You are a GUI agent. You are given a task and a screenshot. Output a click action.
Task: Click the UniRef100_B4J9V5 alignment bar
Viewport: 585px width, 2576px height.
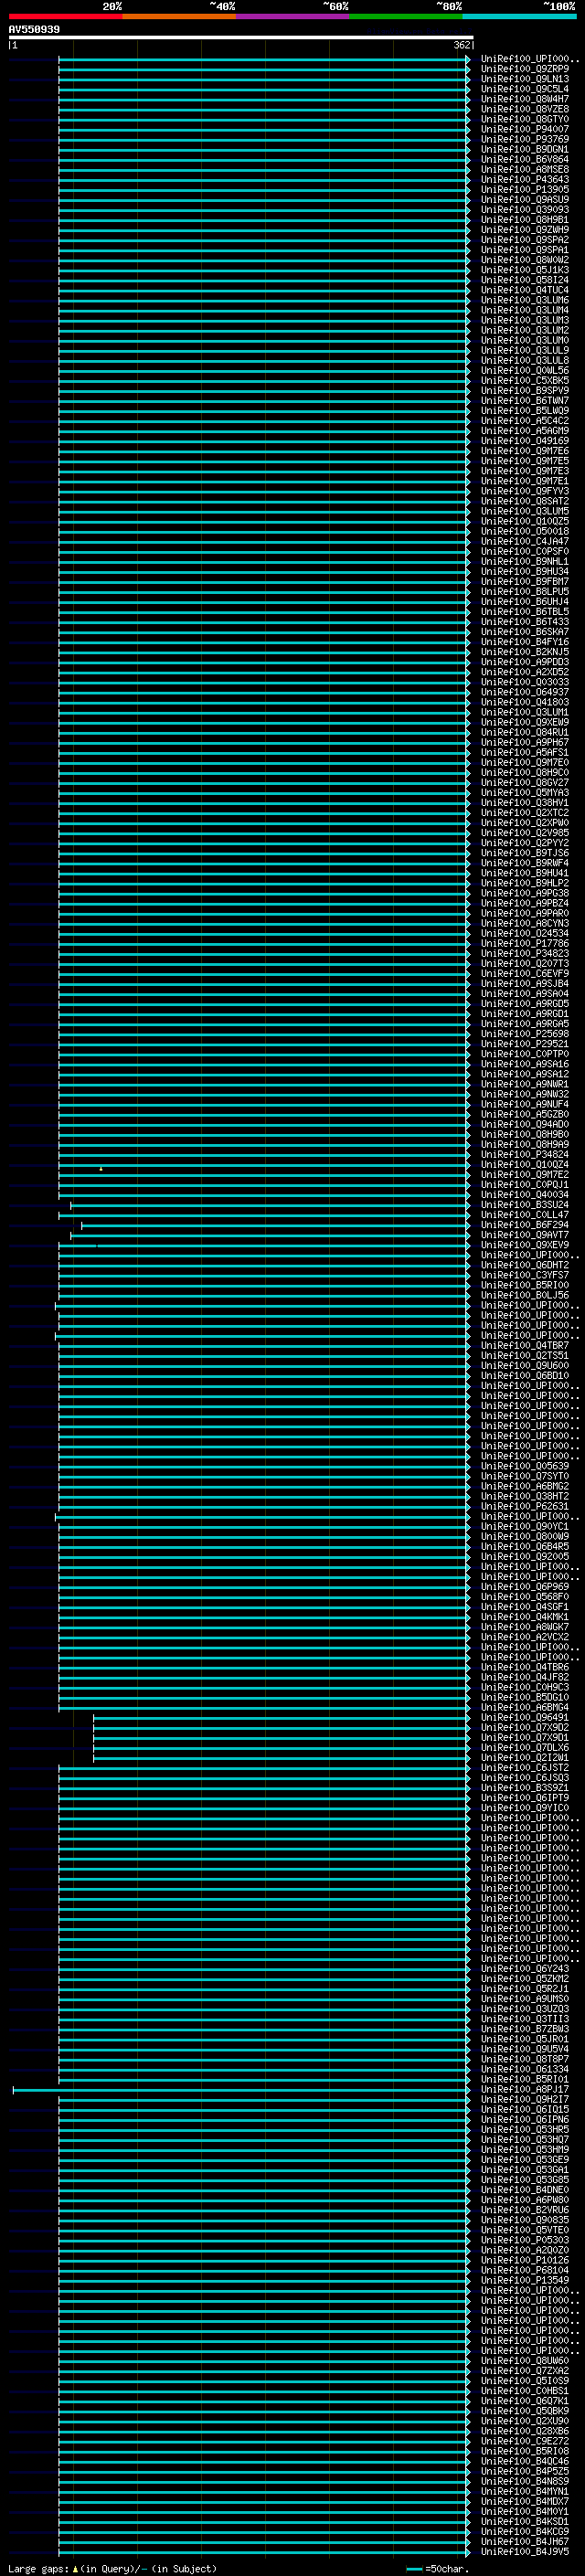click(264, 2552)
